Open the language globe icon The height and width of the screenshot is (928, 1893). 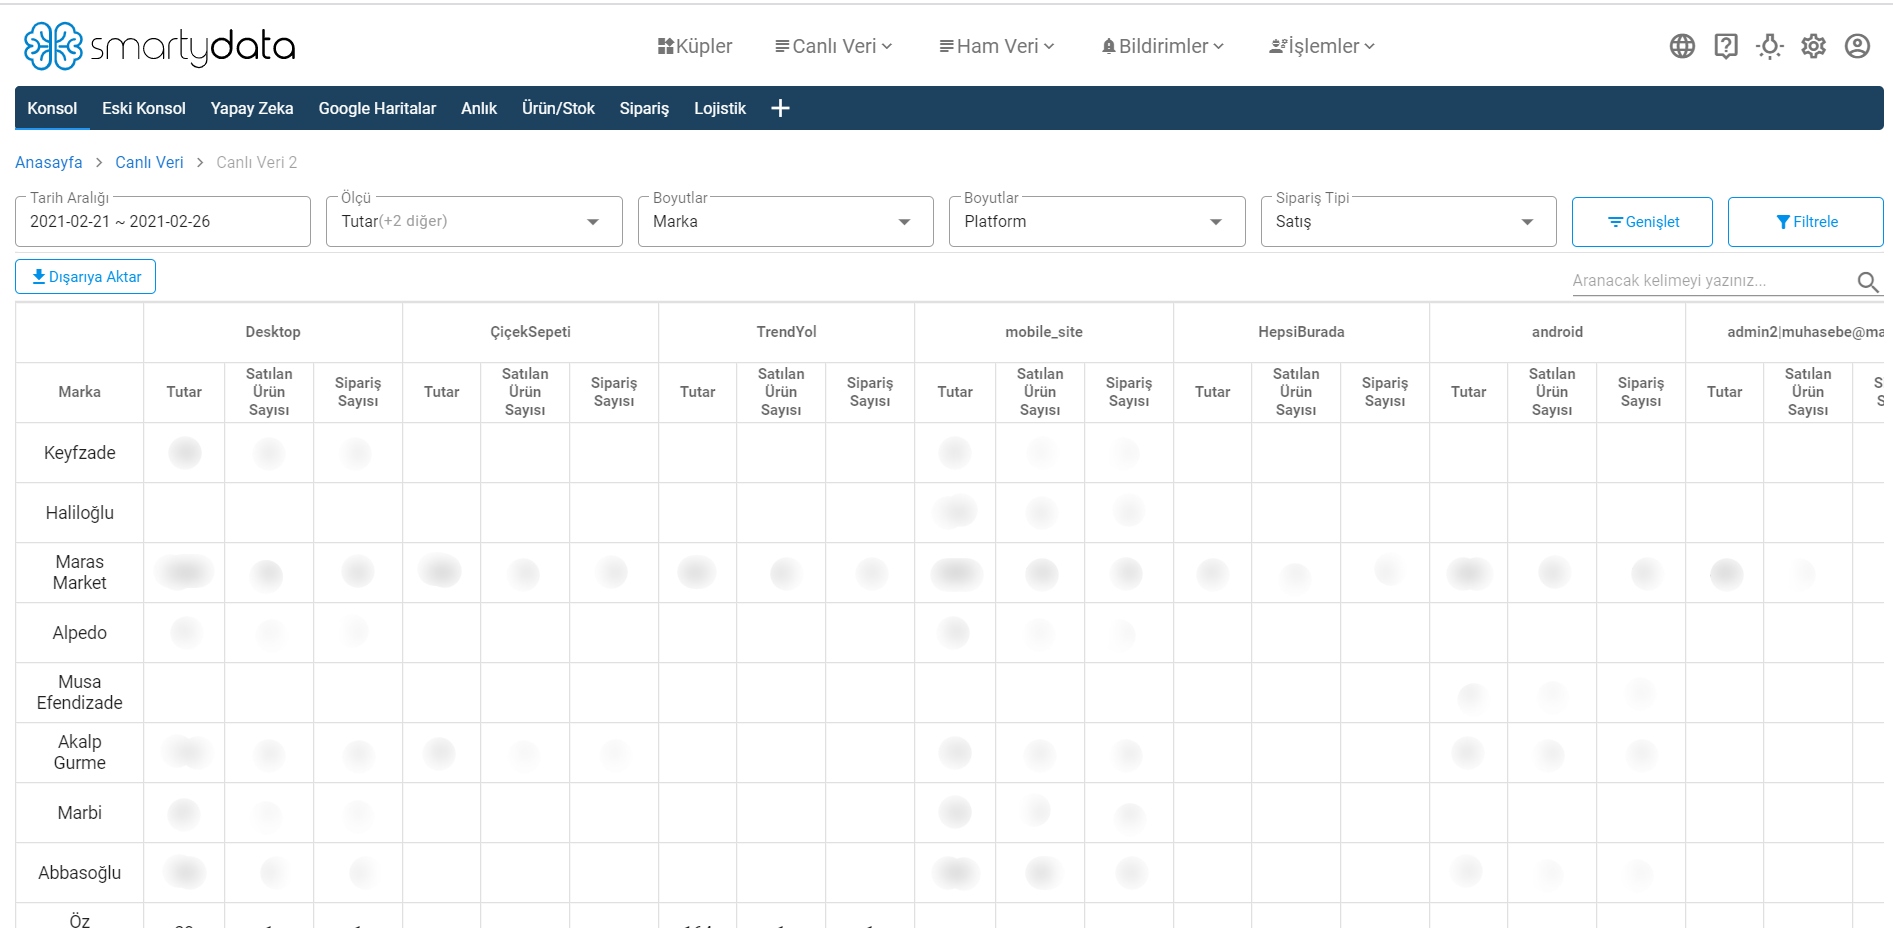(x=1682, y=46)
